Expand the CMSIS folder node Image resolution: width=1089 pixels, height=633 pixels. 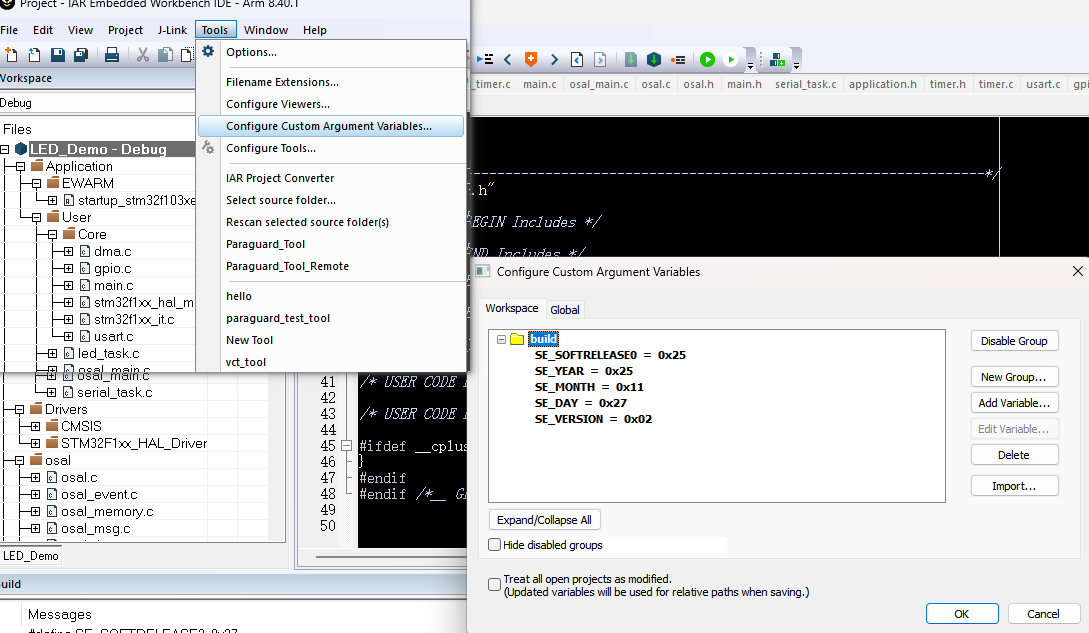tap(35, 426)
